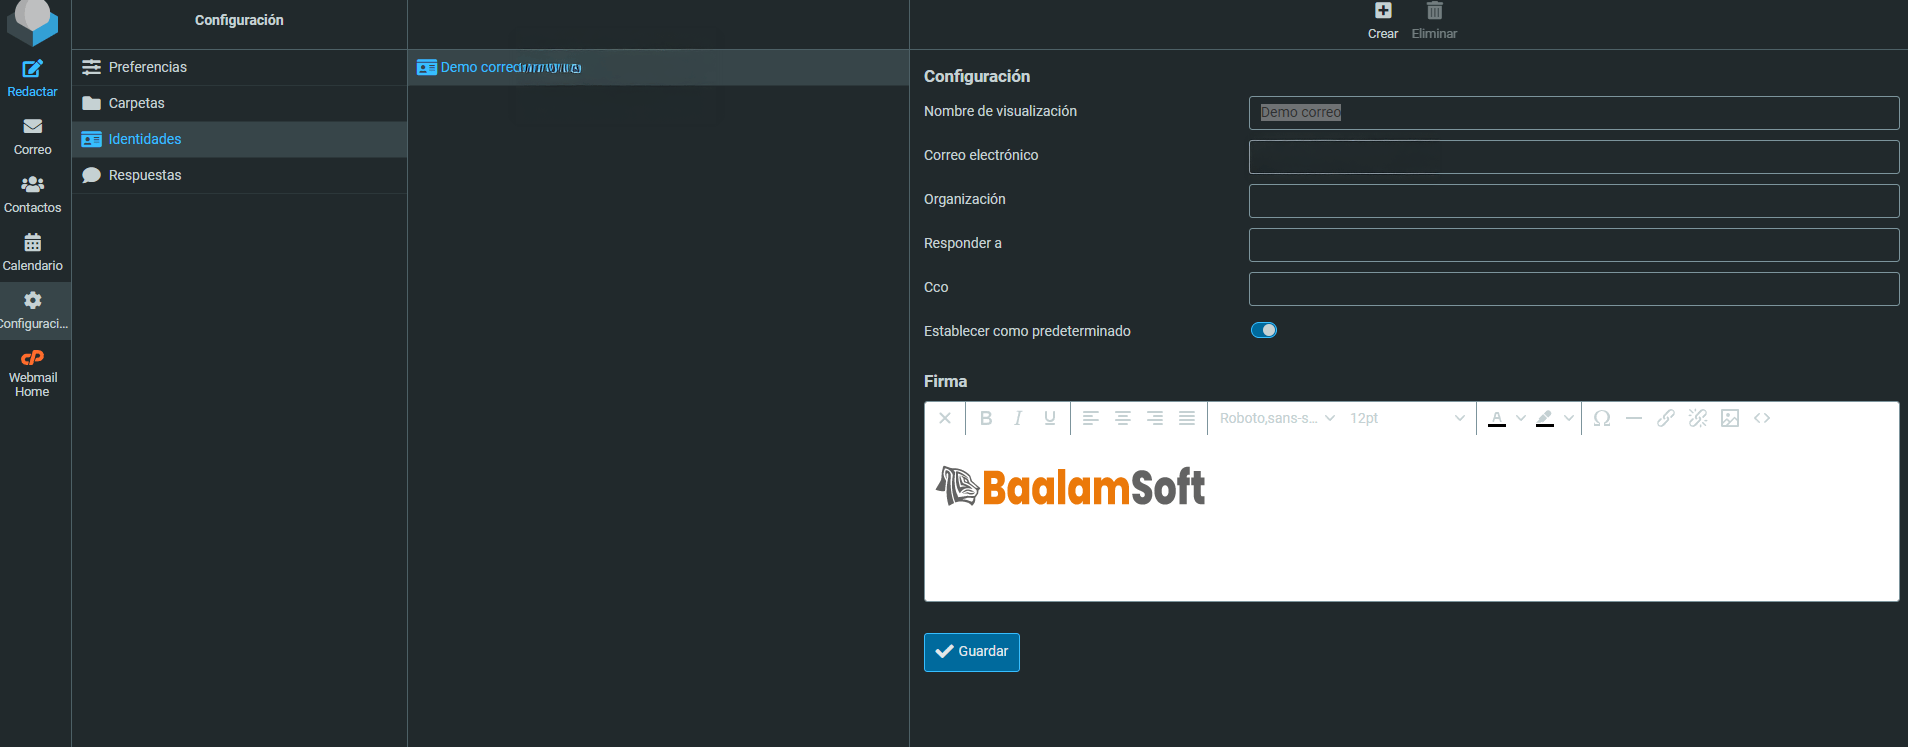This screenshot has height=747, width=1908.
Task: Expand text color picker arrow
Action: tap(1521, 418)
